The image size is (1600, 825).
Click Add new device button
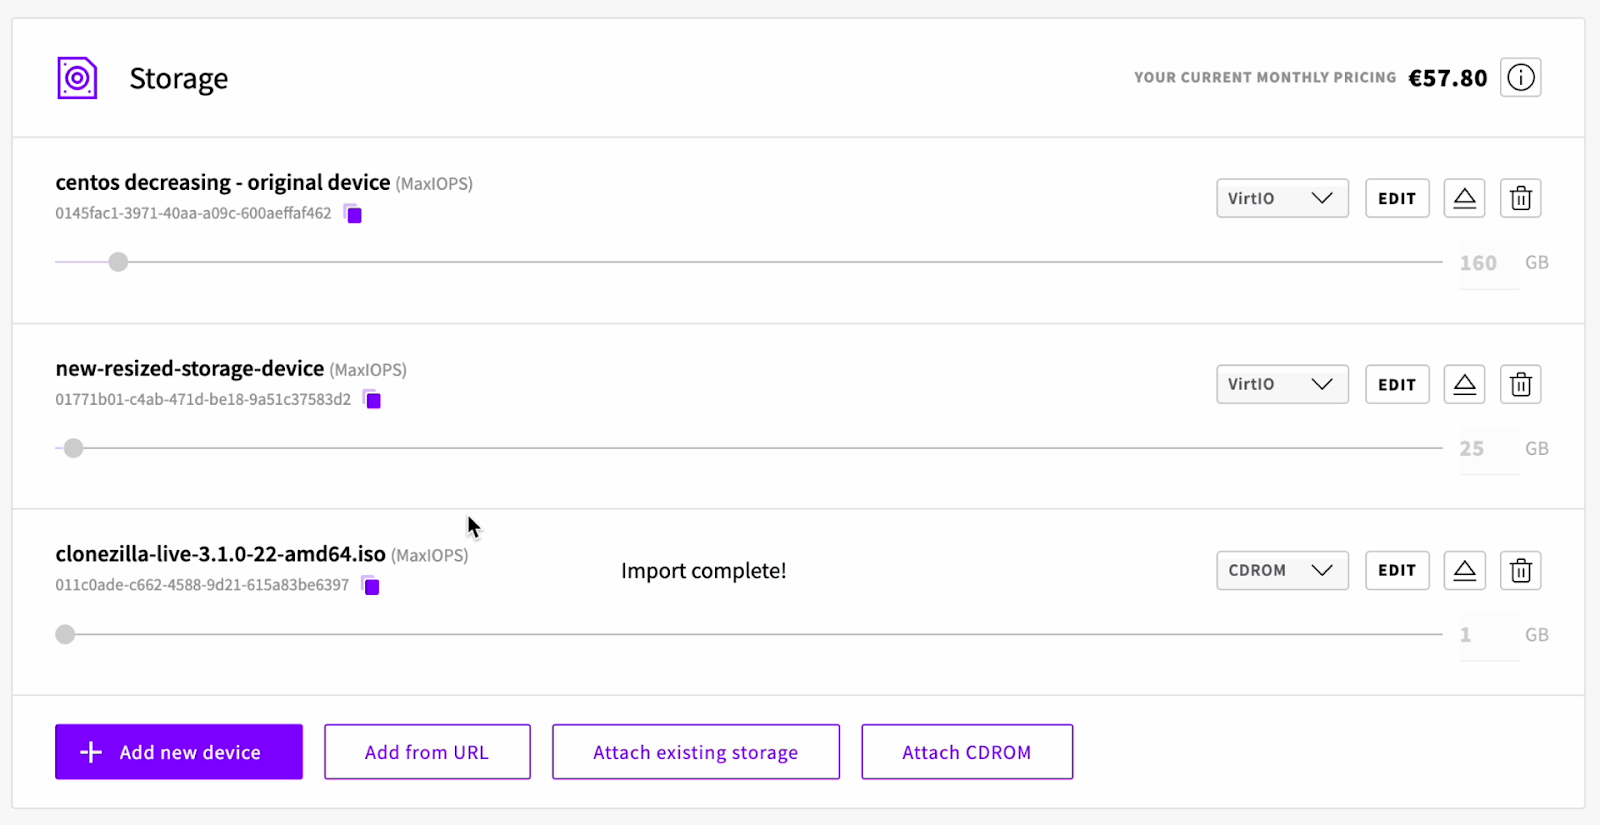[179, 752]
